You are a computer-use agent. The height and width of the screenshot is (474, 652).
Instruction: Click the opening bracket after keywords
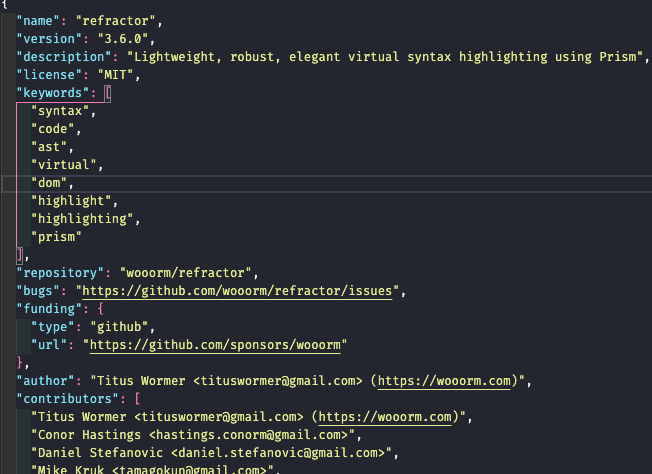pyautogui.click(x=108, y=93)
